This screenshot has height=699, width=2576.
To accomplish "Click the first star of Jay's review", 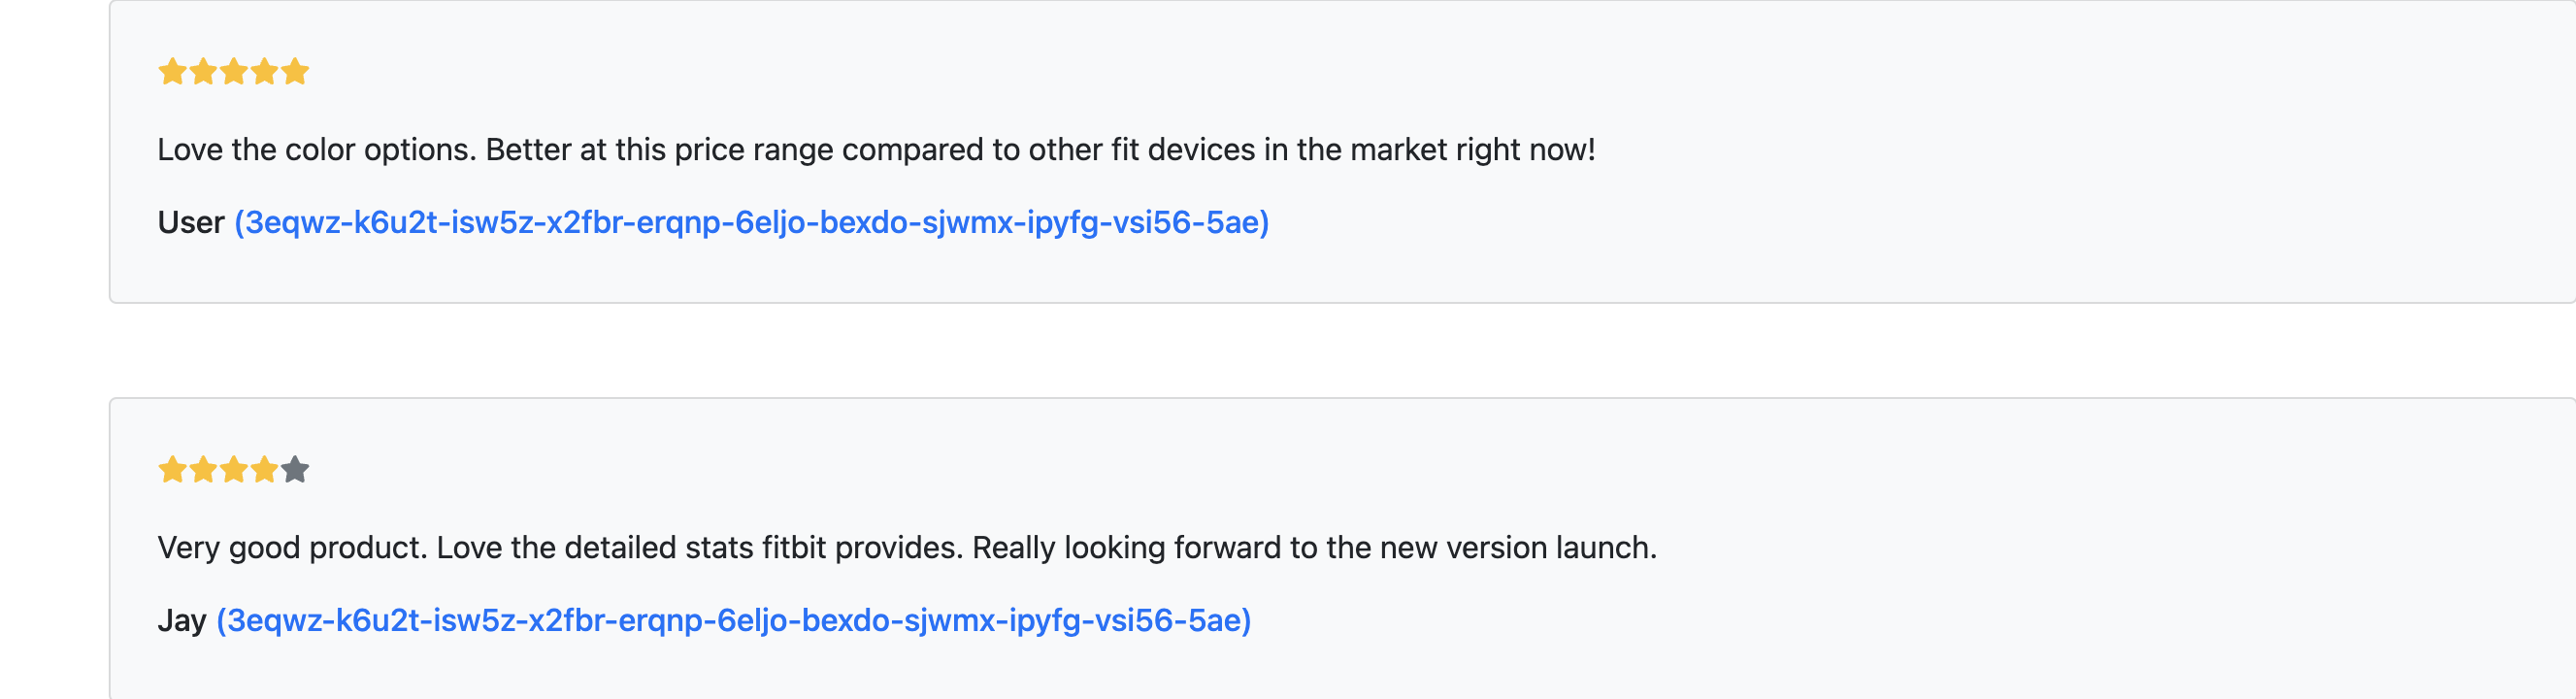I will click(172, 470).
